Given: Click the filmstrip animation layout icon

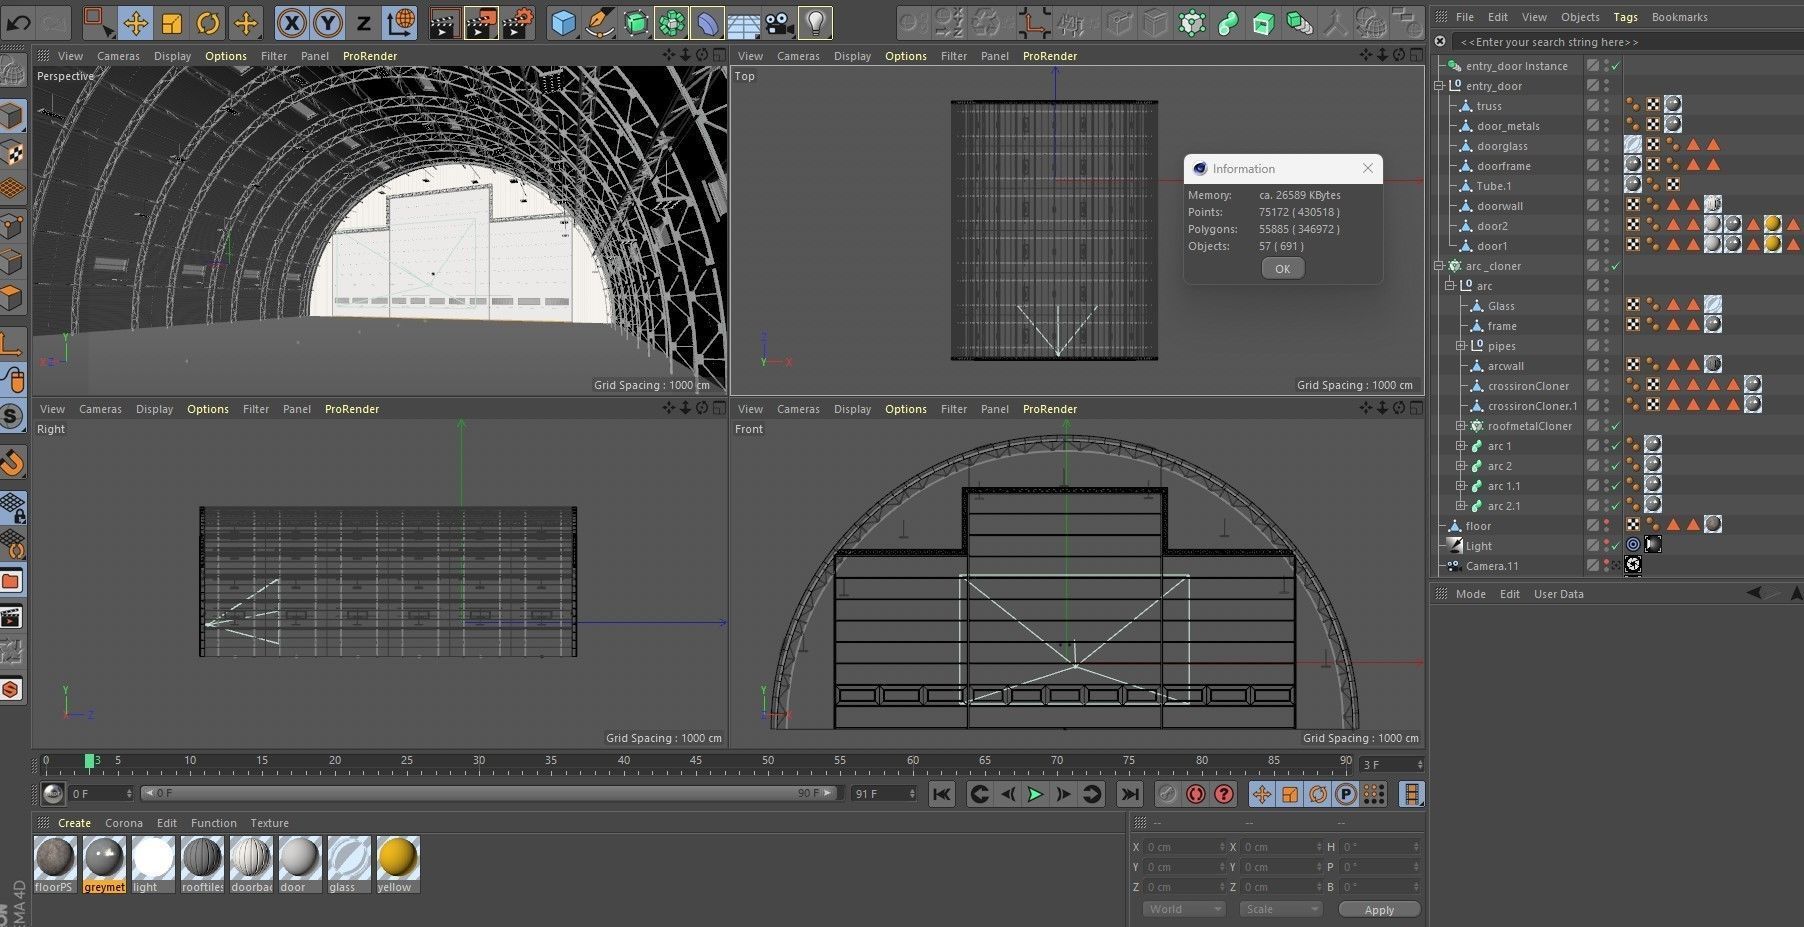Looking at the screenshot, I should tap(1411, 794).
